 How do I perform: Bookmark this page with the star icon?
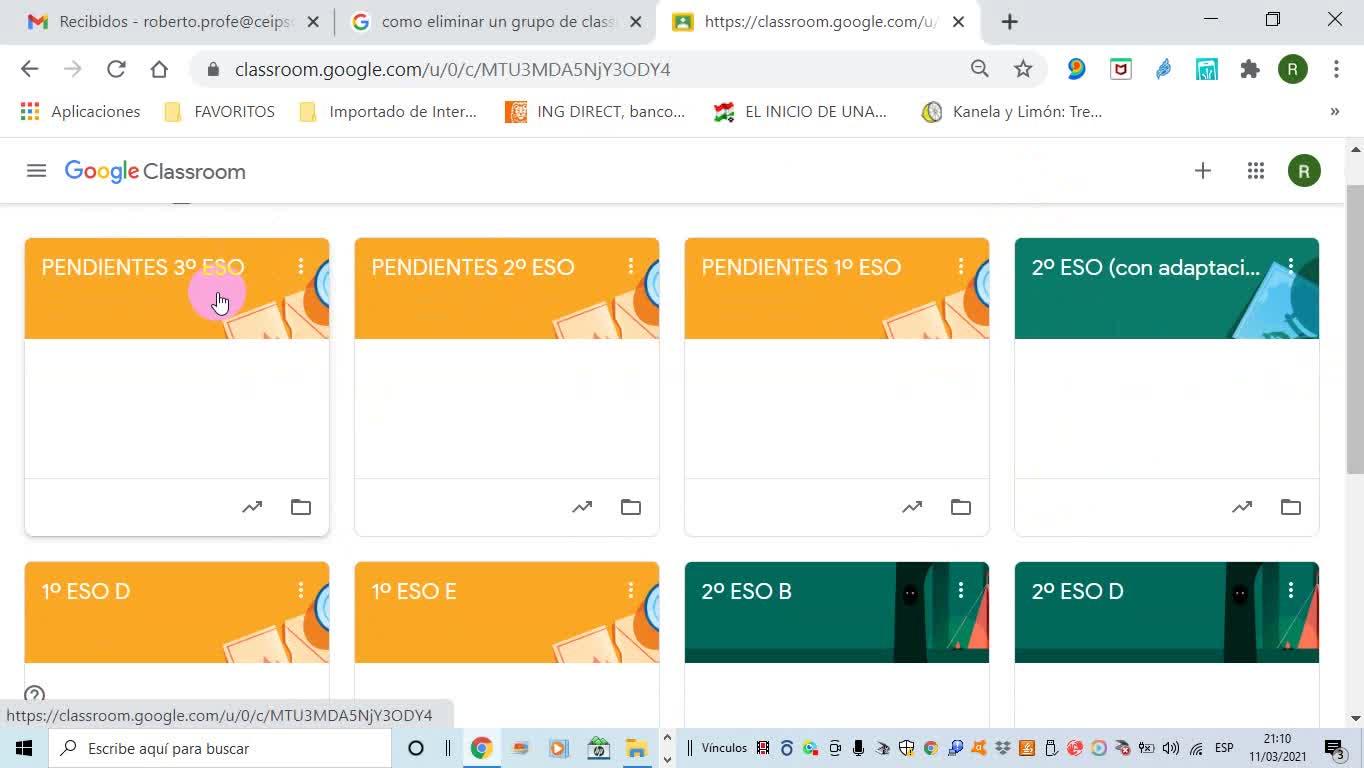1023,69
